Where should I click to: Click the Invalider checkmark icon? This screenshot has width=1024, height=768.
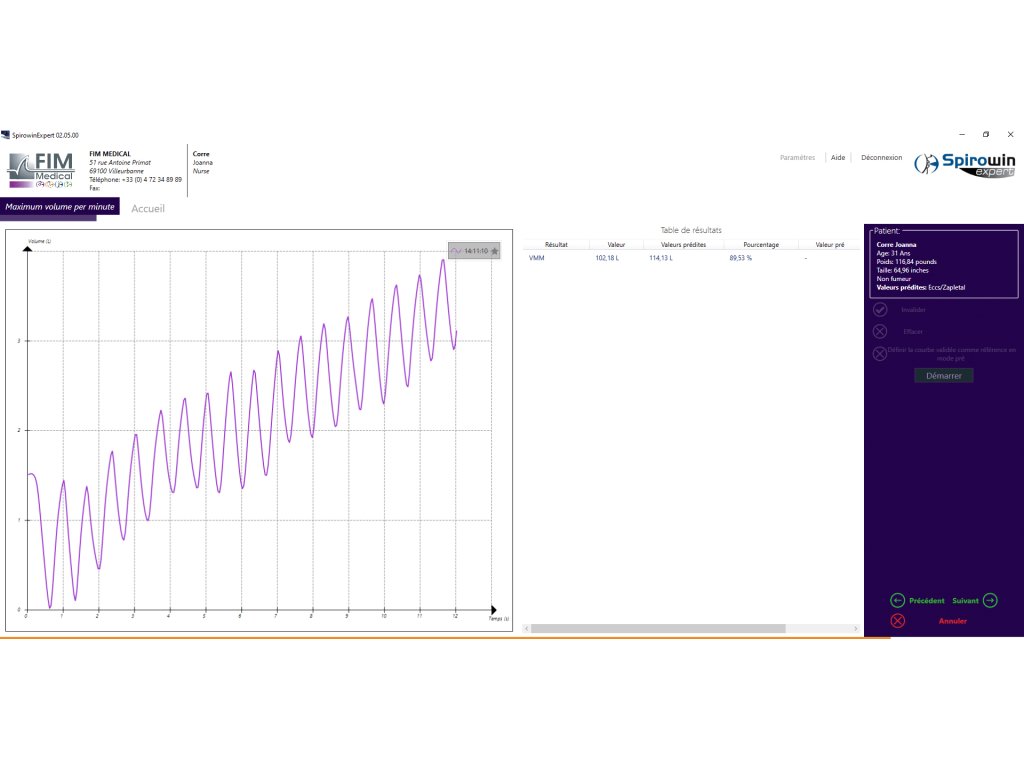click(880, 310)
